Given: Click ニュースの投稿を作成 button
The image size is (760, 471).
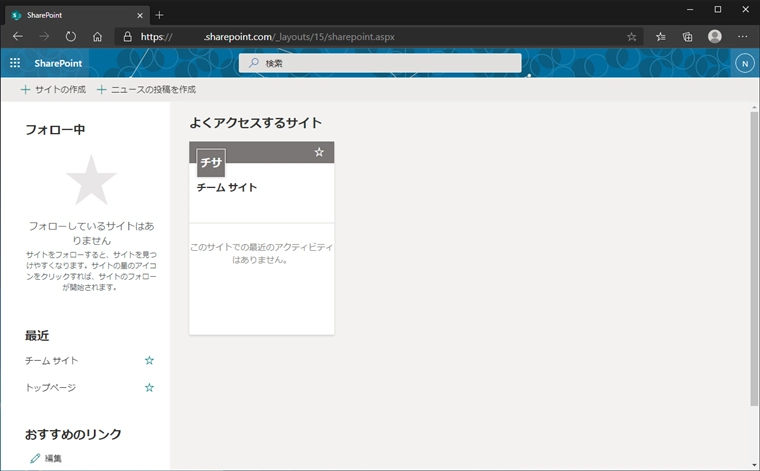Looking at the screenshot, I should click(146, 90).
